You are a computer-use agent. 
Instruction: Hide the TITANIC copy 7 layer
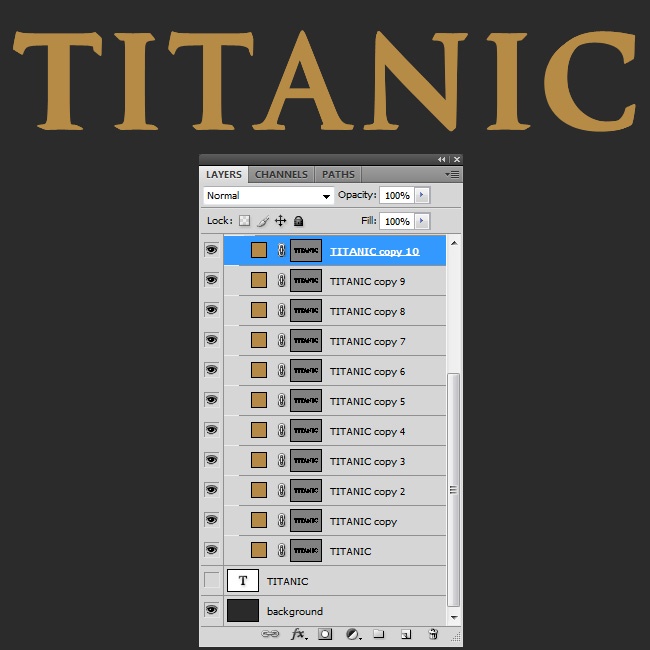[x=211, y=340]
